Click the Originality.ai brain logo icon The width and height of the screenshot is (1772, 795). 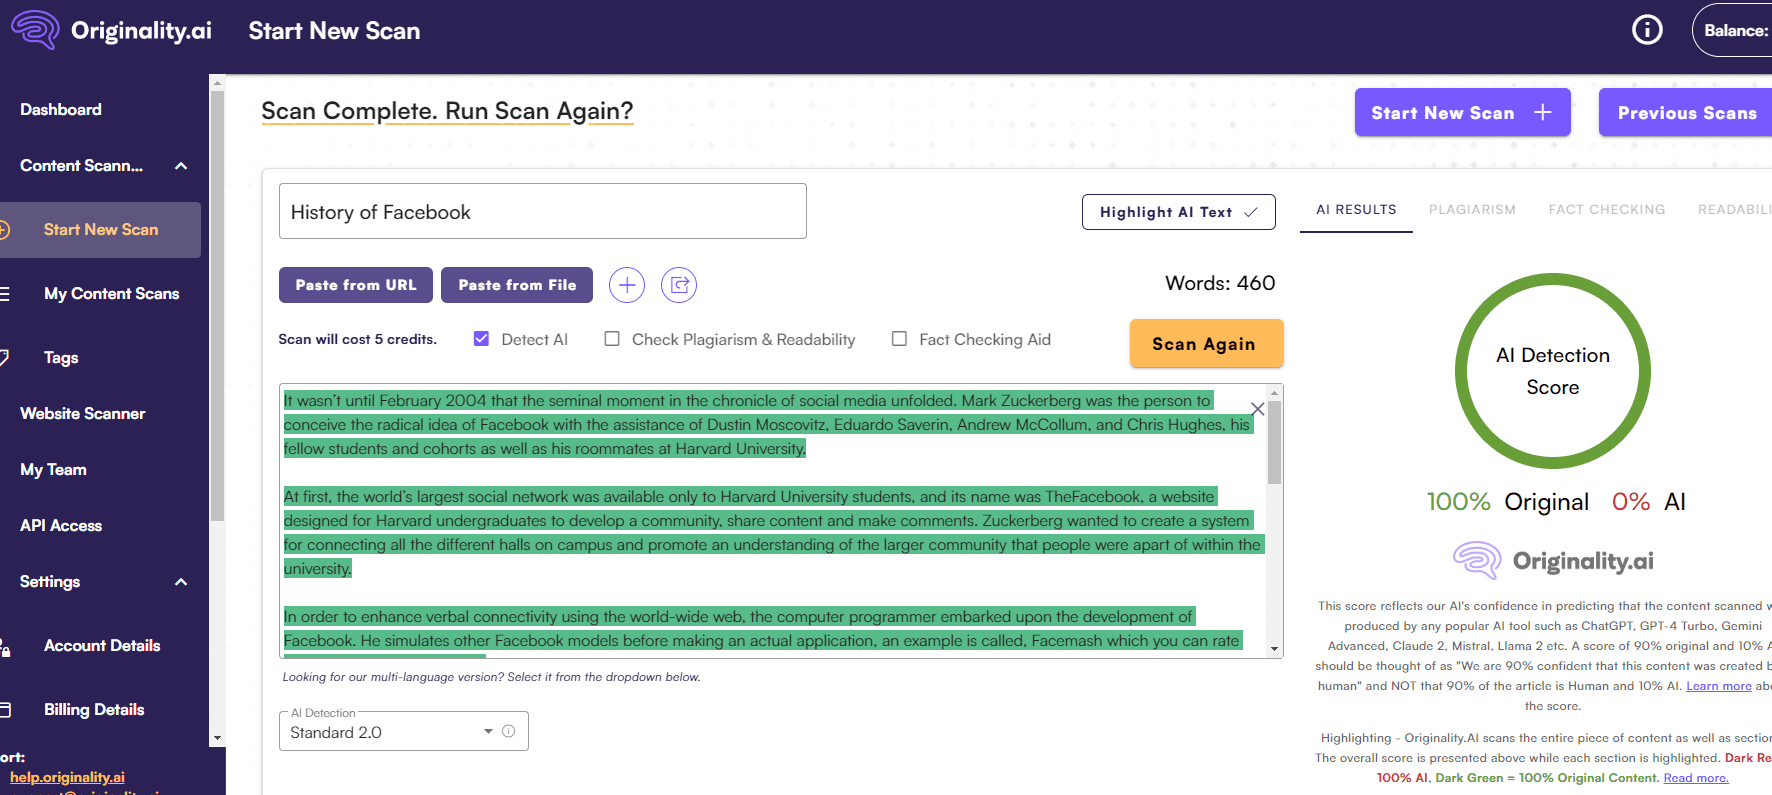click(x=36, y=30)
